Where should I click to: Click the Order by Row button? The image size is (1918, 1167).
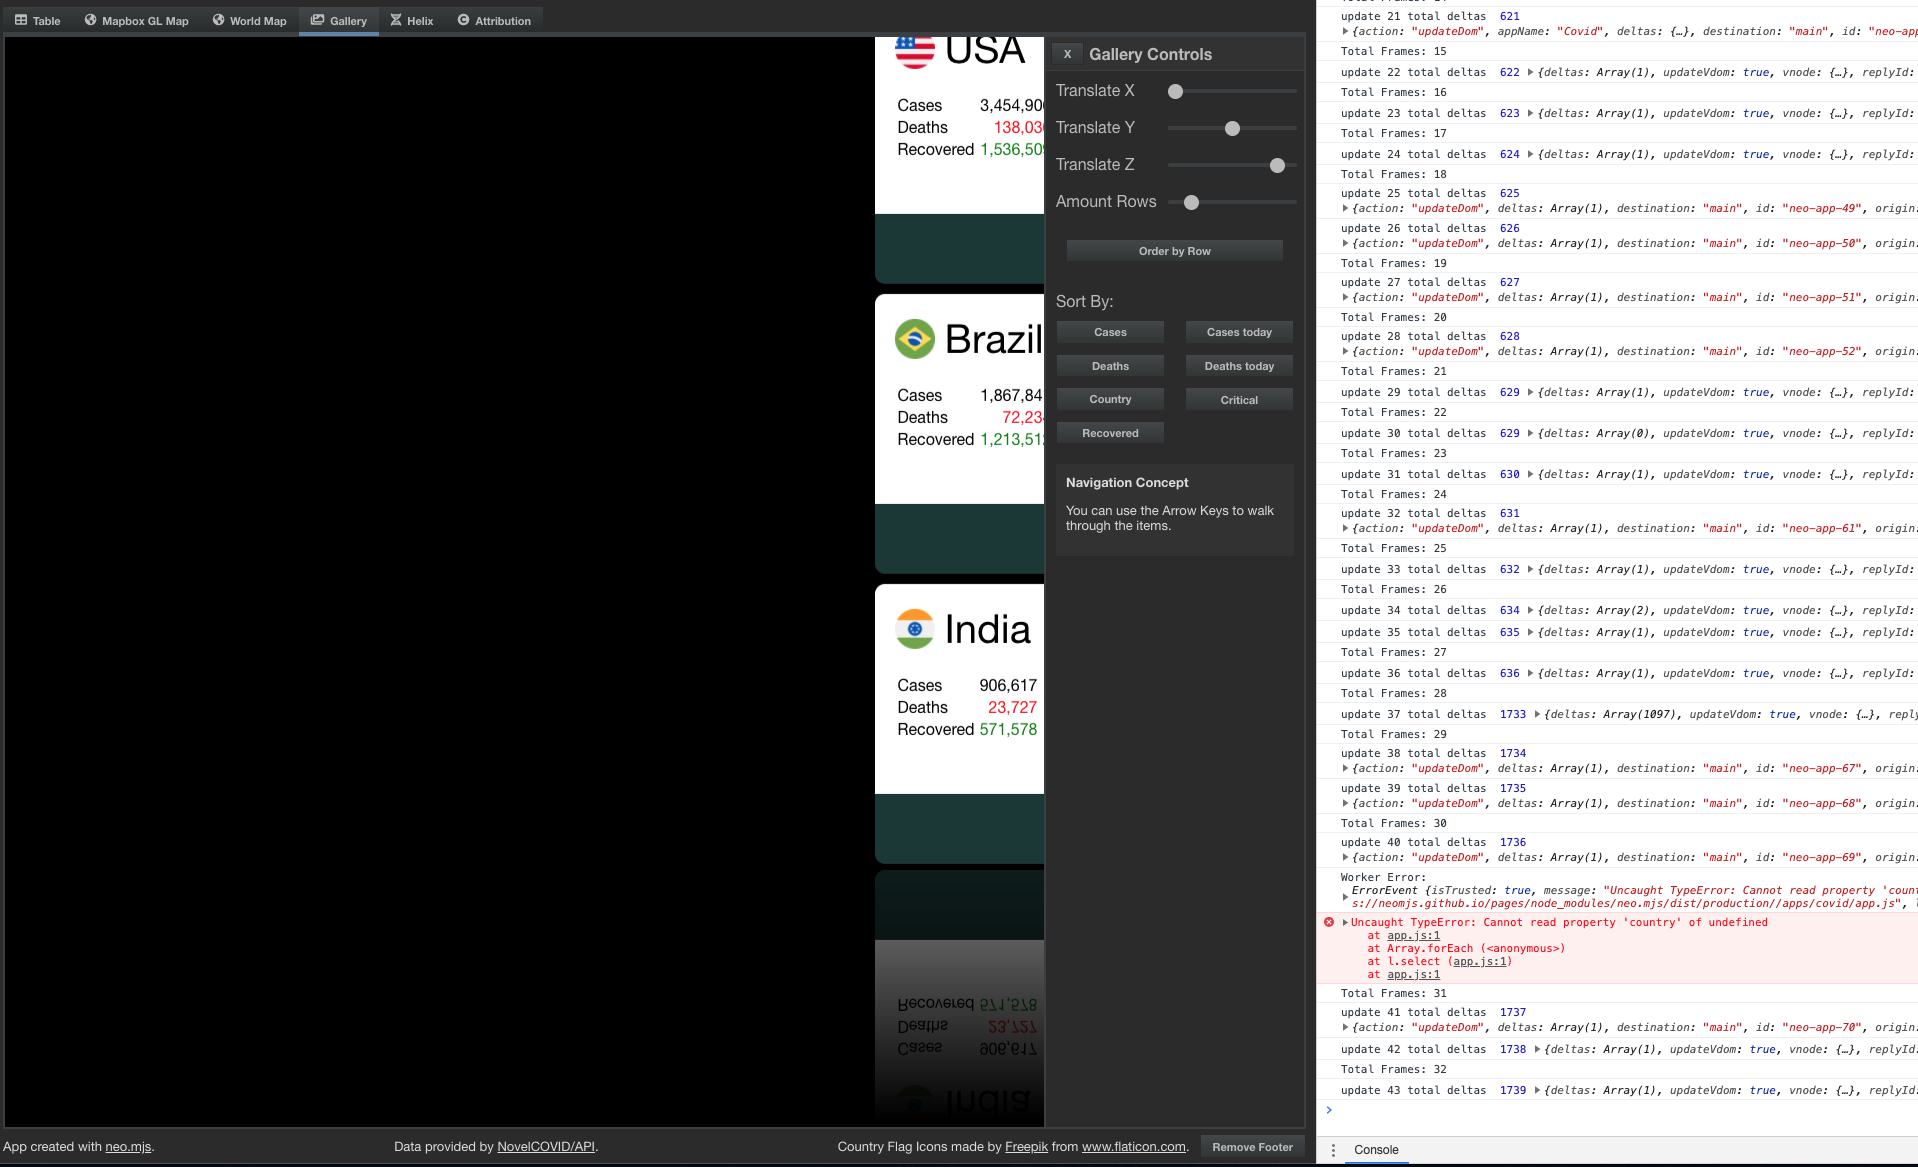point(1174,251)
